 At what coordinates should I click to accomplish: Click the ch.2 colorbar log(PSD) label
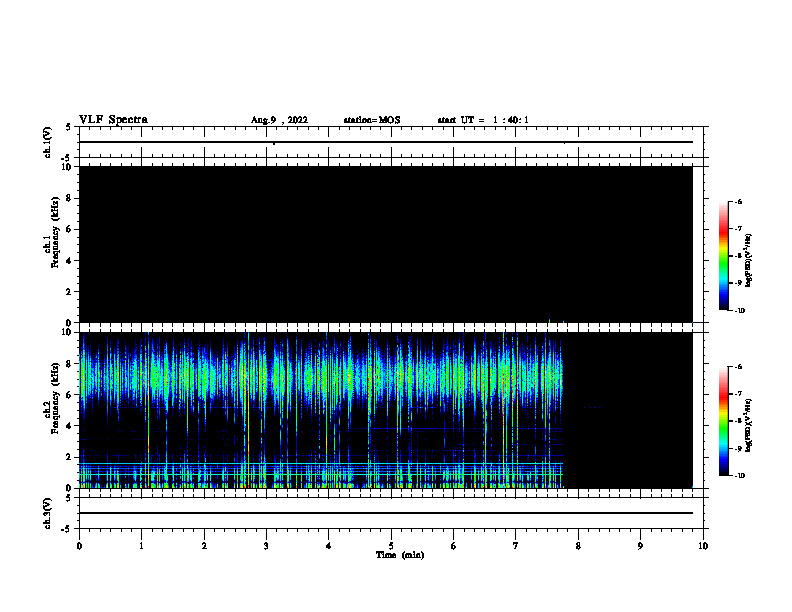pyautogui.click(x=749, y=426)
